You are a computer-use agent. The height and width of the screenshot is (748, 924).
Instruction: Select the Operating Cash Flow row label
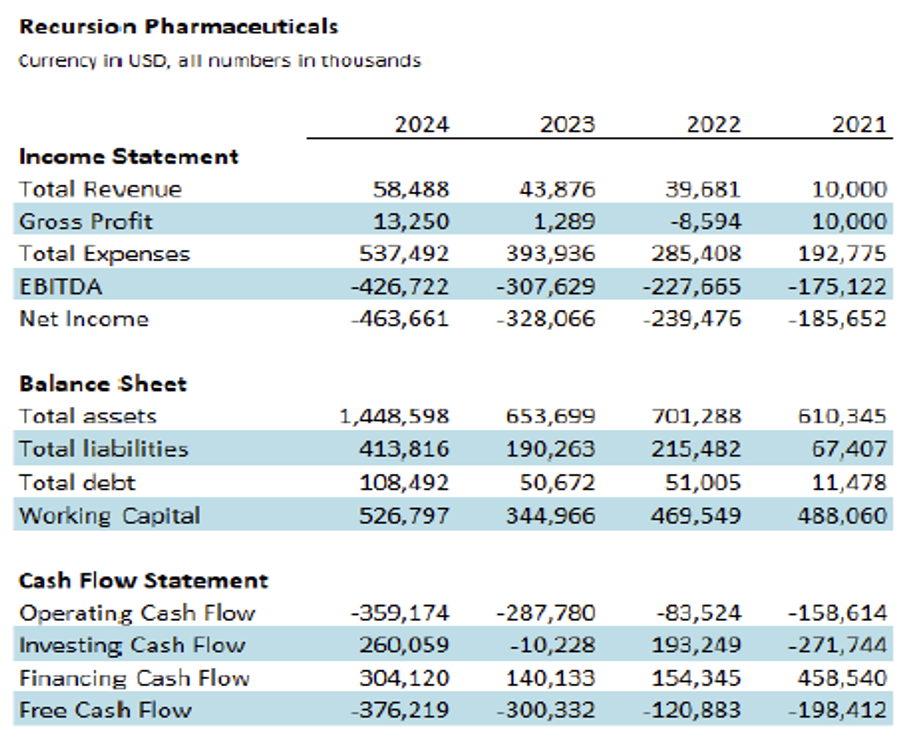137,612
